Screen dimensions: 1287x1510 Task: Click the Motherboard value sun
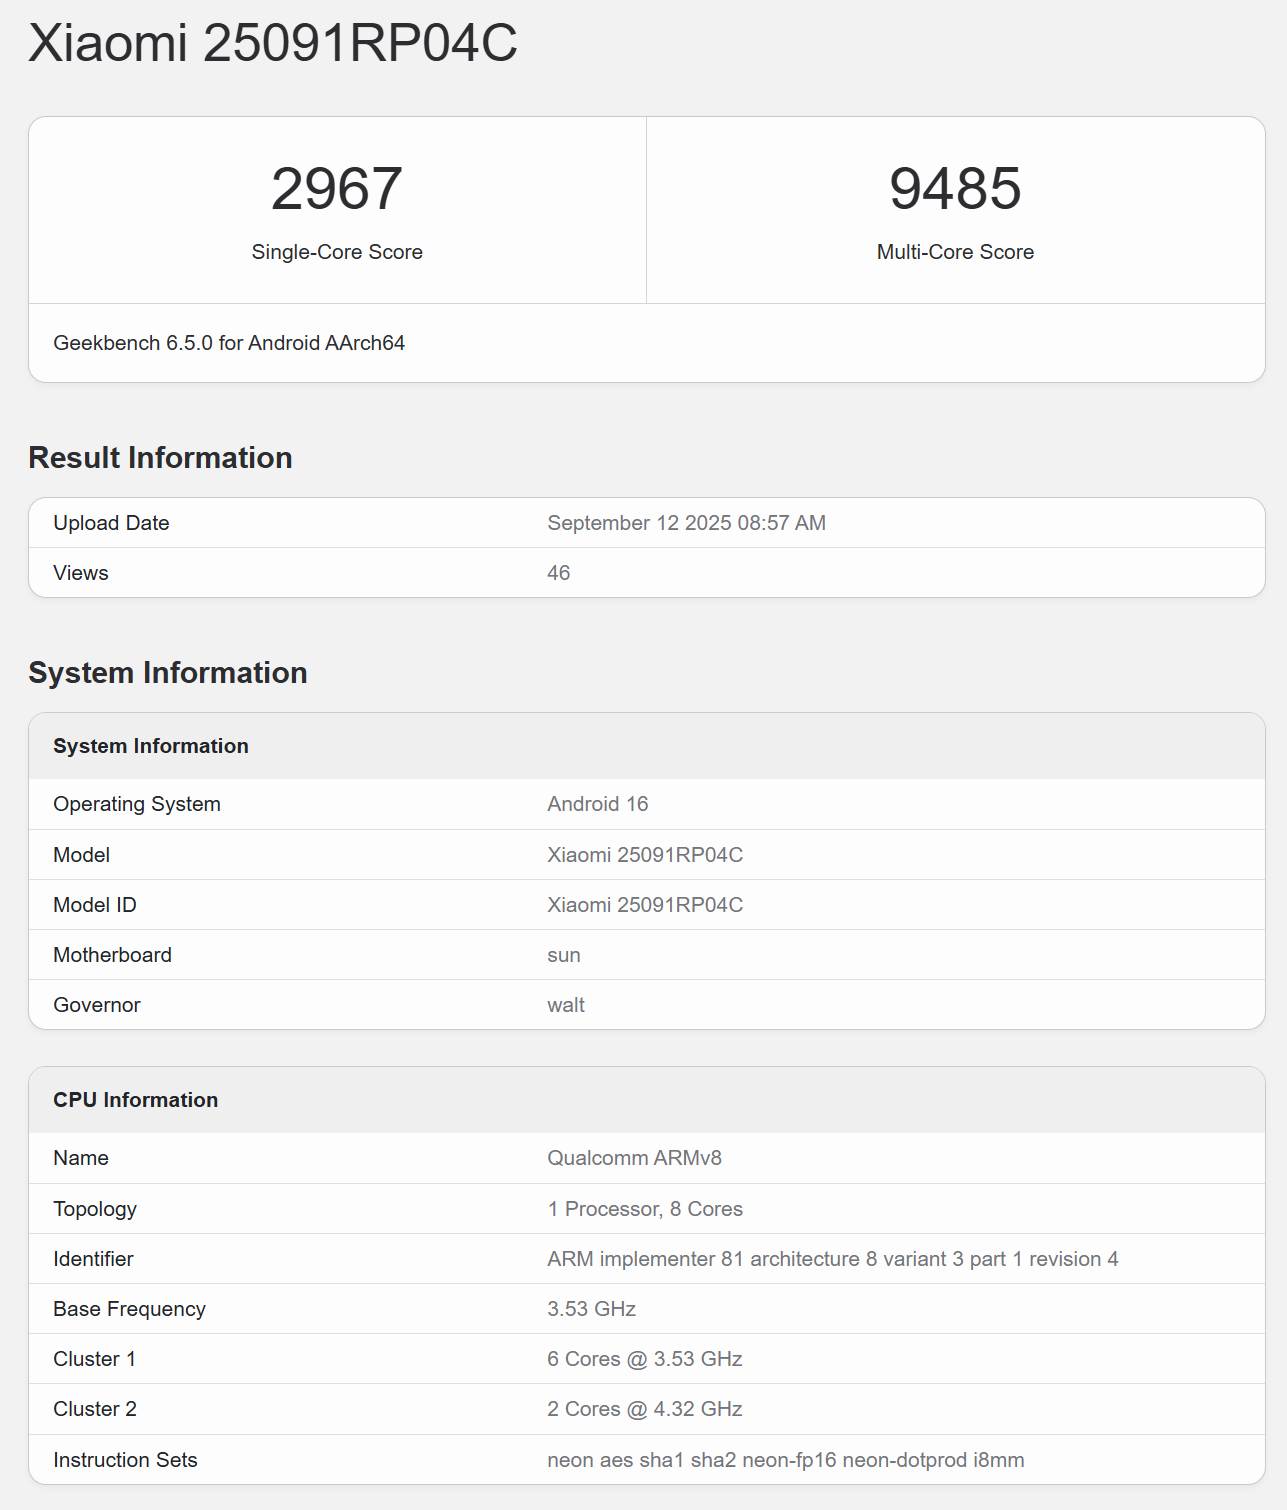pyautogui.click(x=563, y=955)
